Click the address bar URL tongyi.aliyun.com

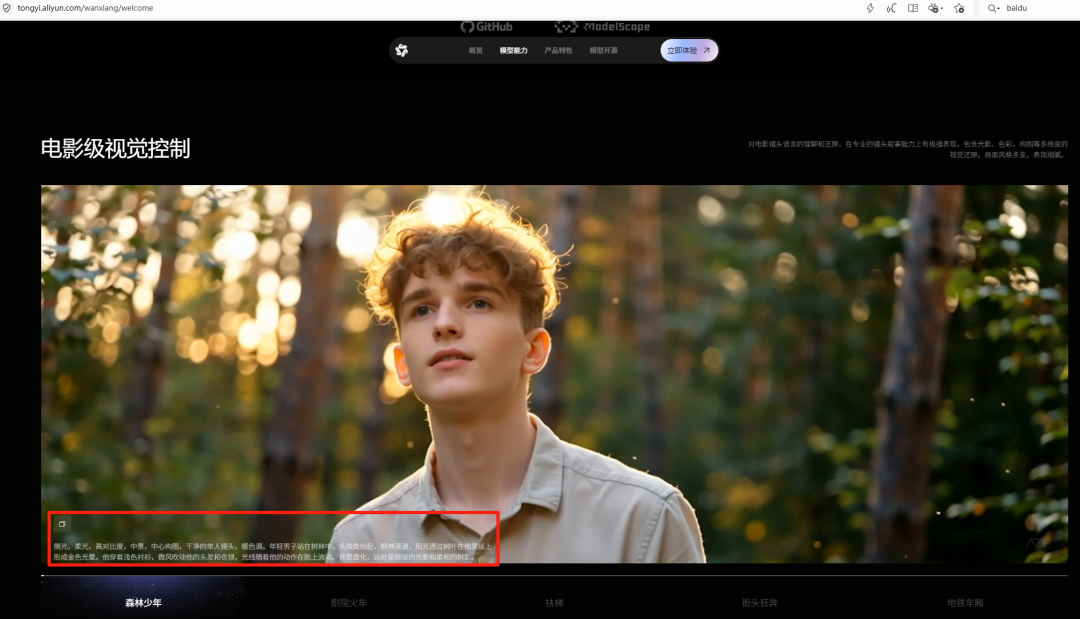(x=85, y=8)
